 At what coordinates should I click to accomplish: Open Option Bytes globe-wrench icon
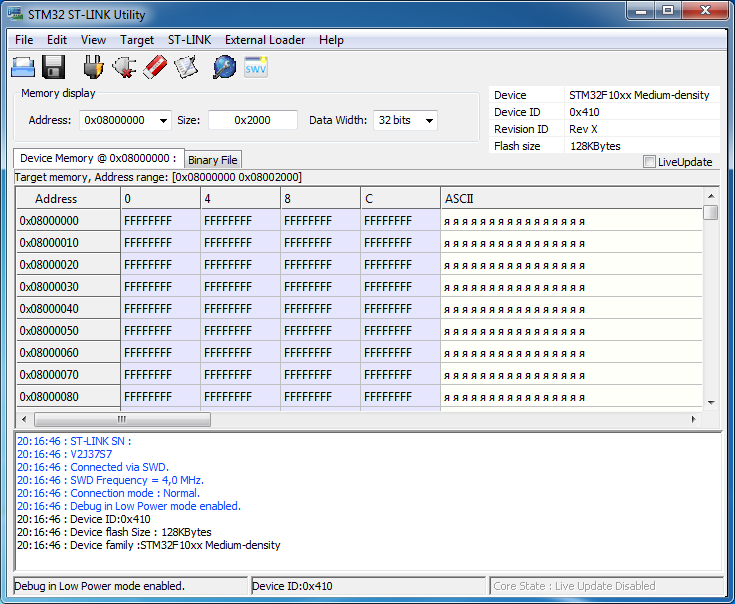225,67
